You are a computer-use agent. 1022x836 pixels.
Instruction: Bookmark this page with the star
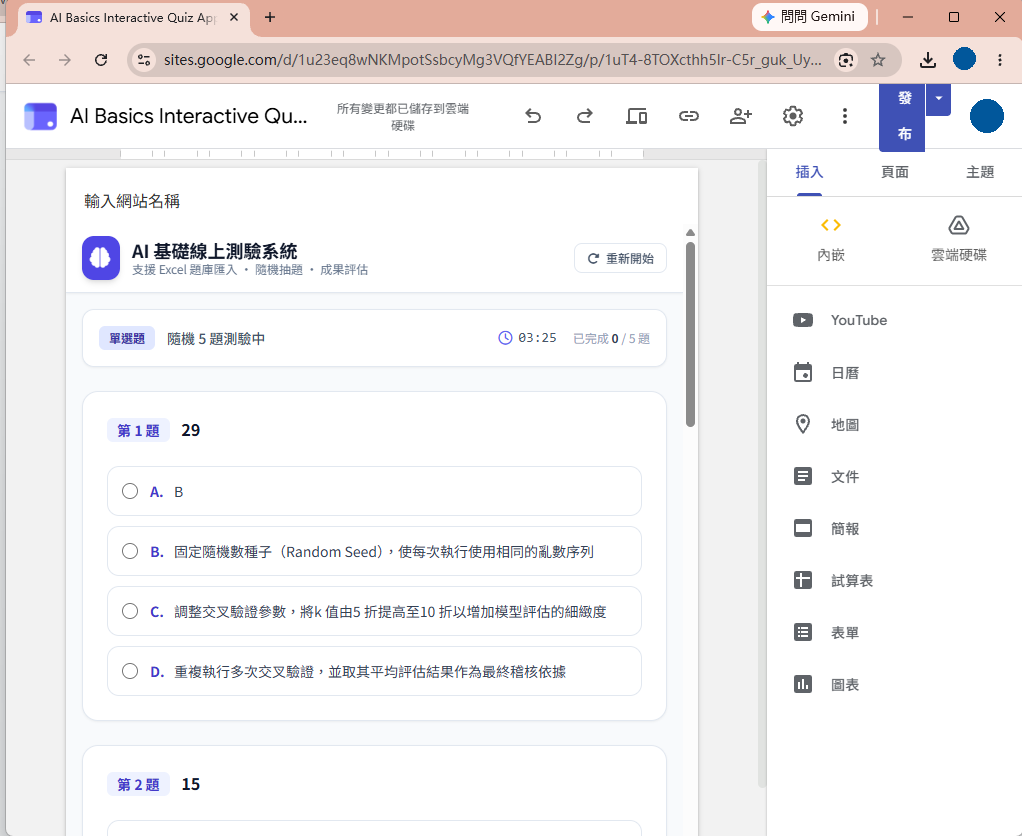(x=878, y=60)
